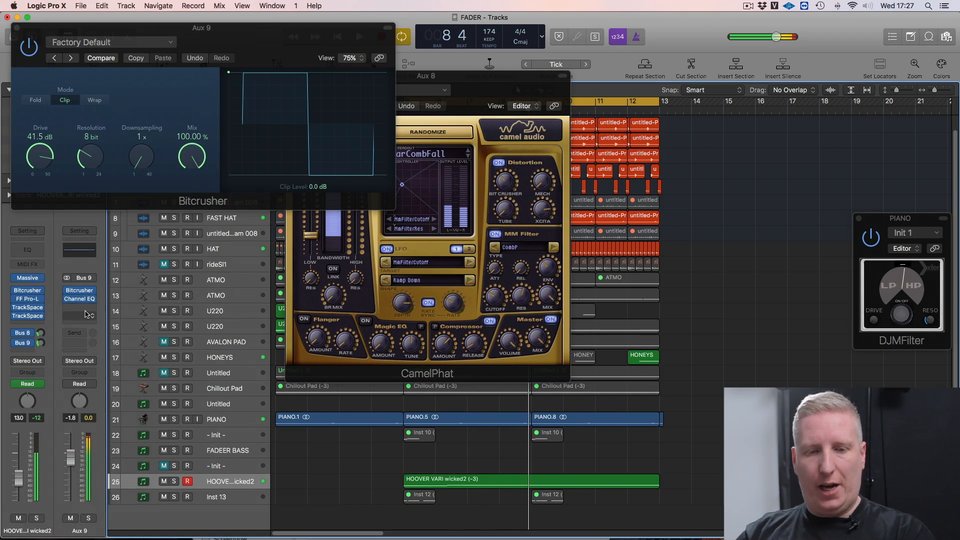Select Clip mode in Bitcrusher

65,100
